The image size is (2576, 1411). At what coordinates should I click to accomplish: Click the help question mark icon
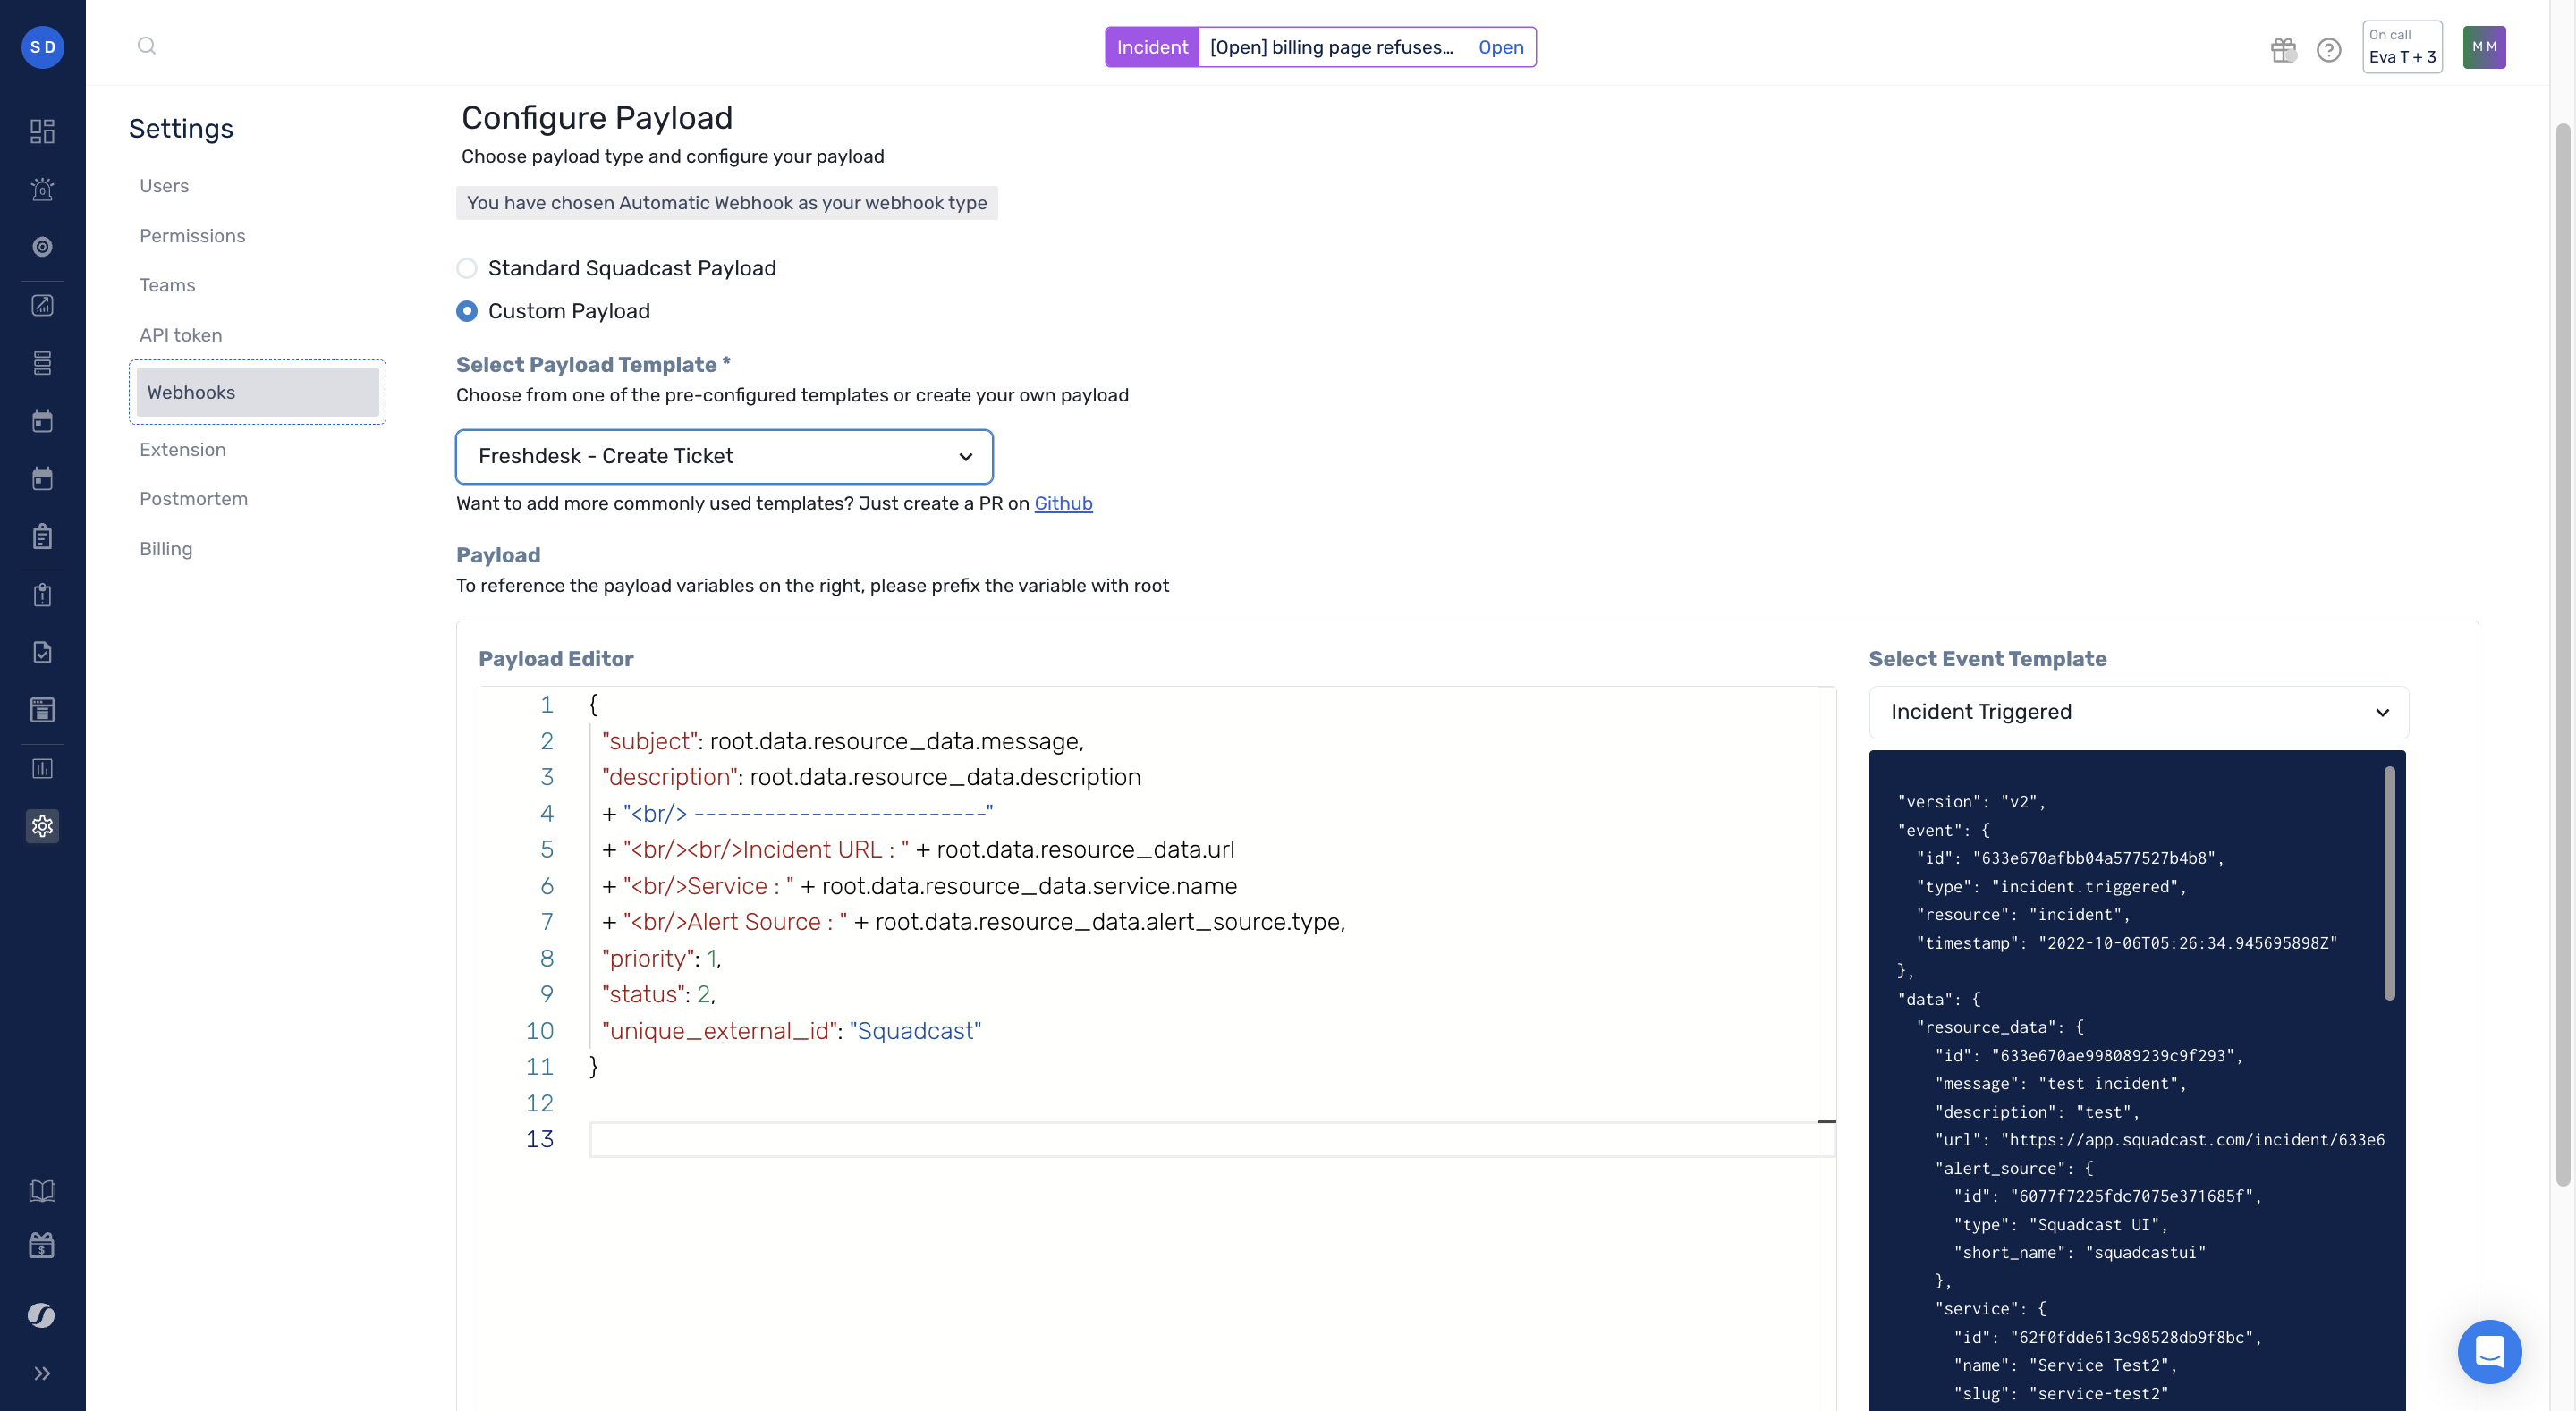(x=2328, y=49)
